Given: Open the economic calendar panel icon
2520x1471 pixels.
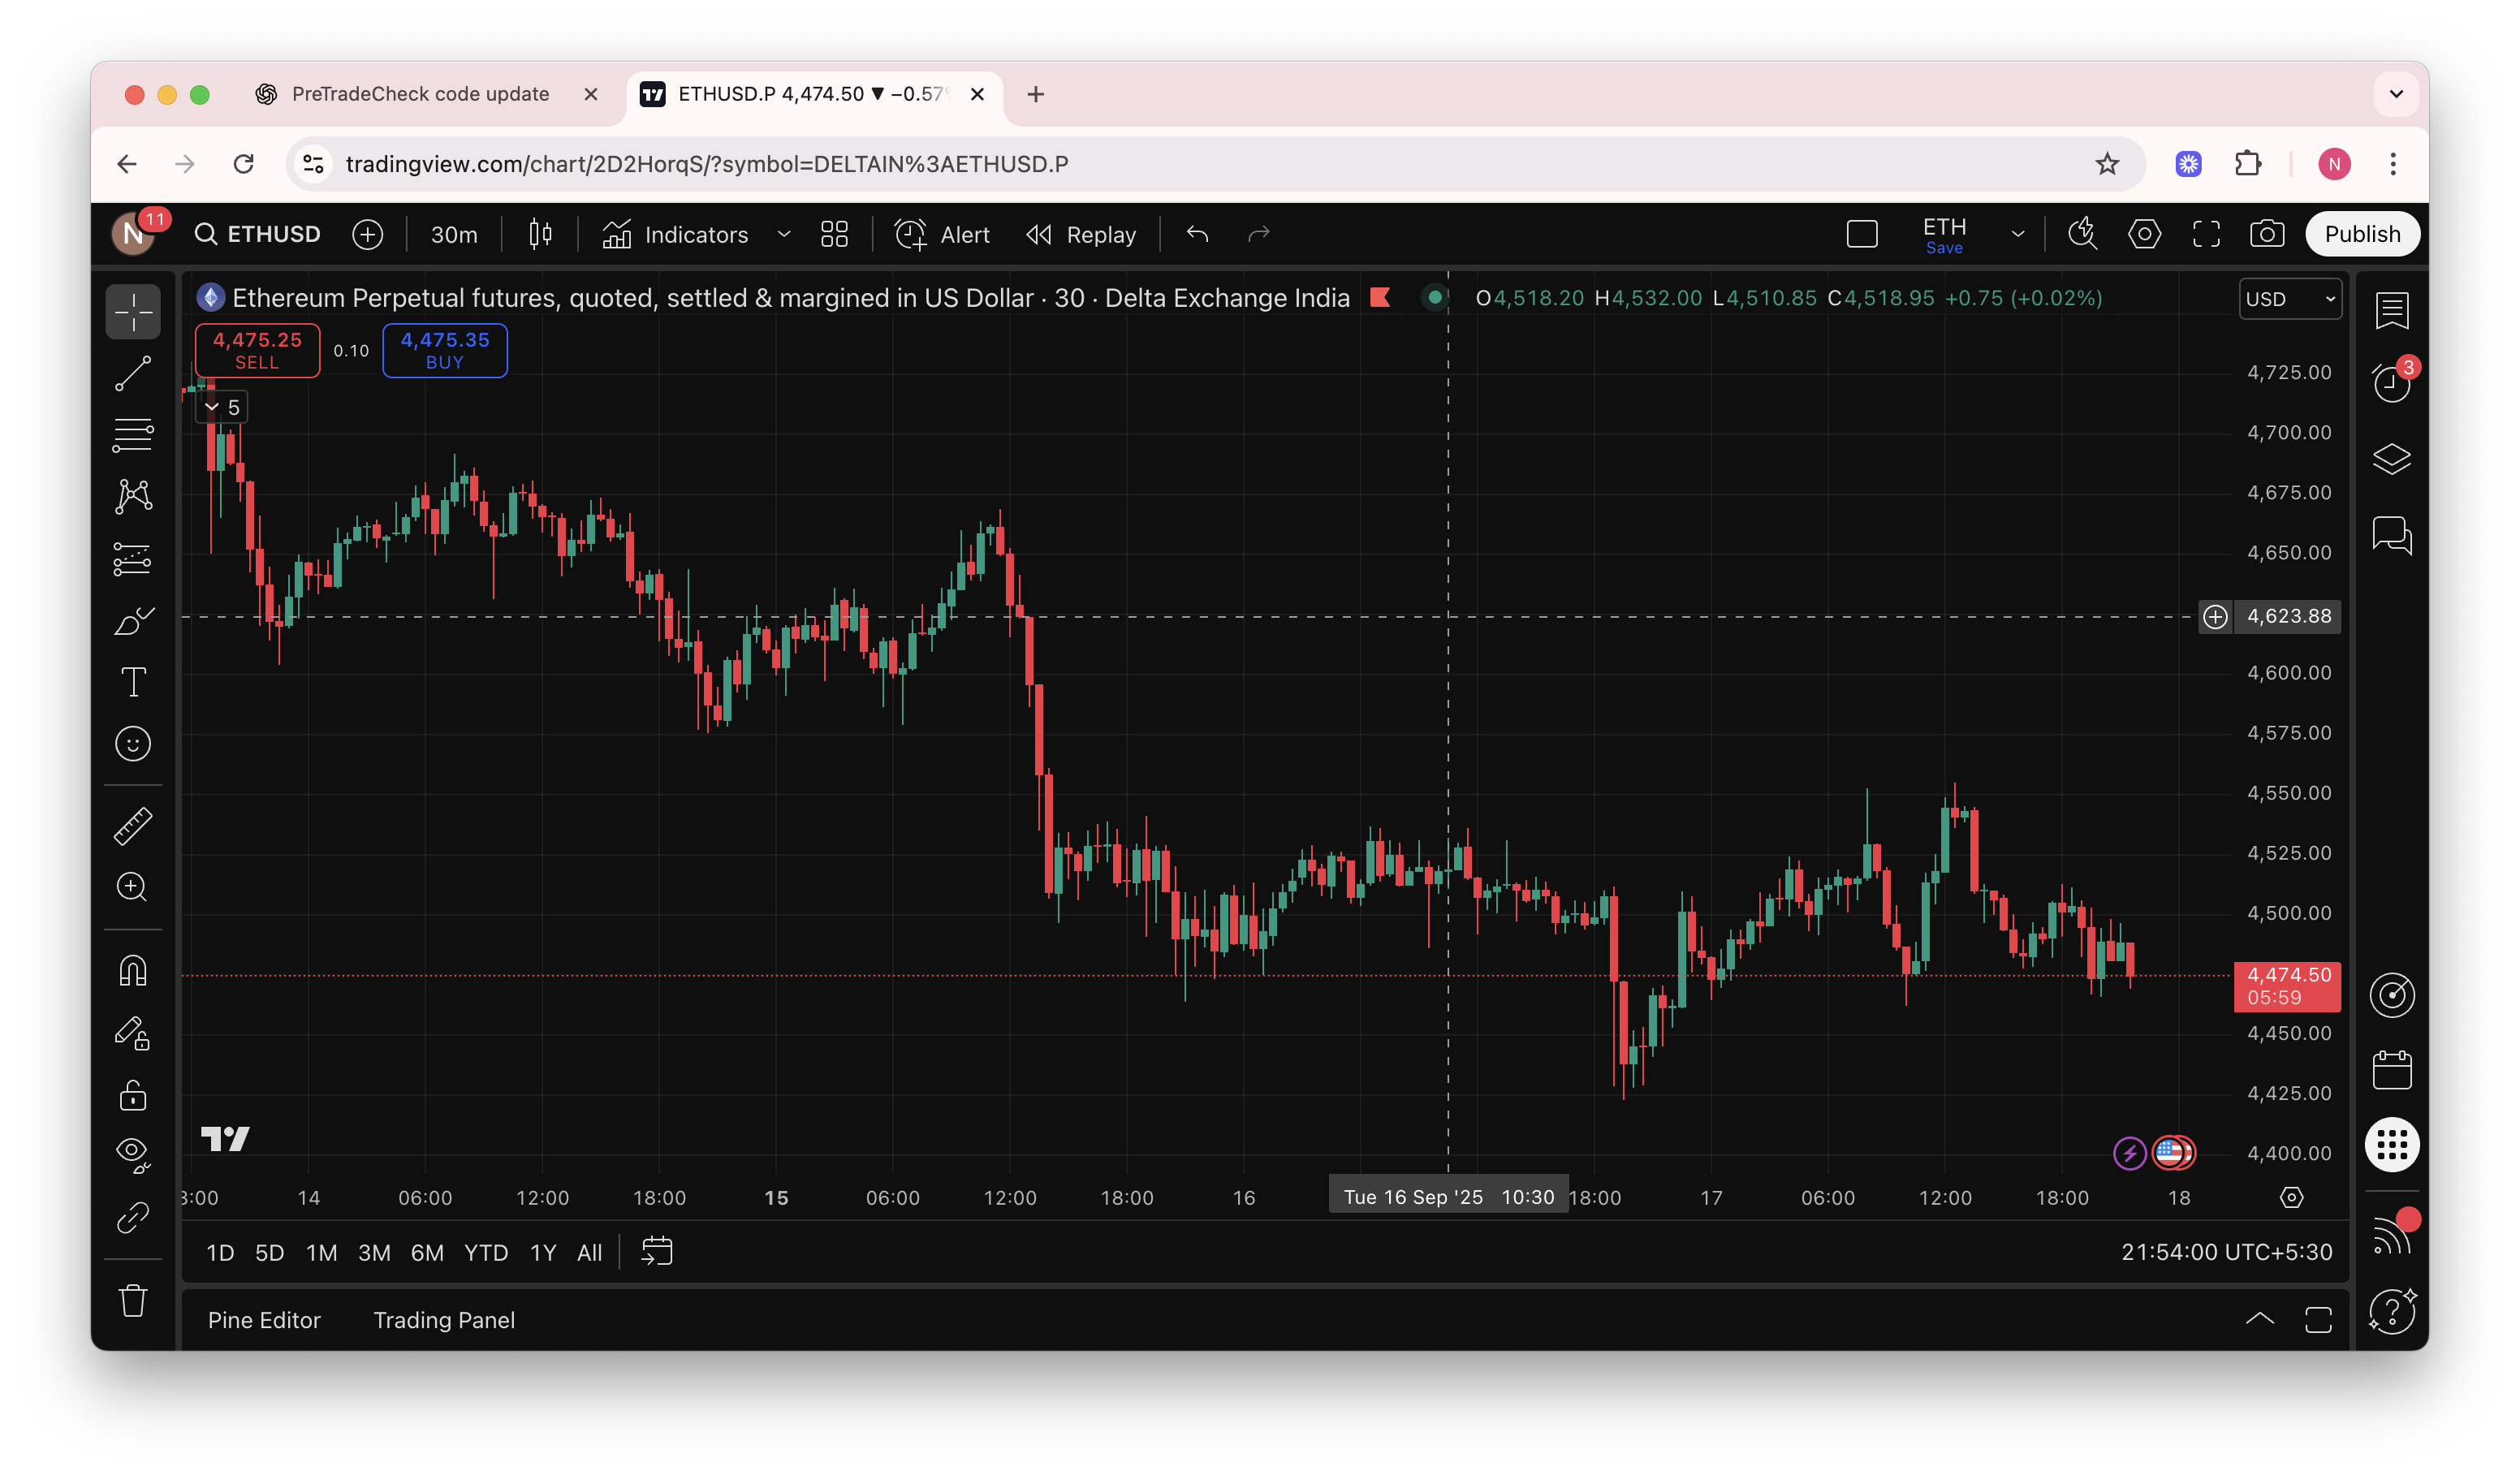Looking at the screenshot, I should coord(2391,1070).
